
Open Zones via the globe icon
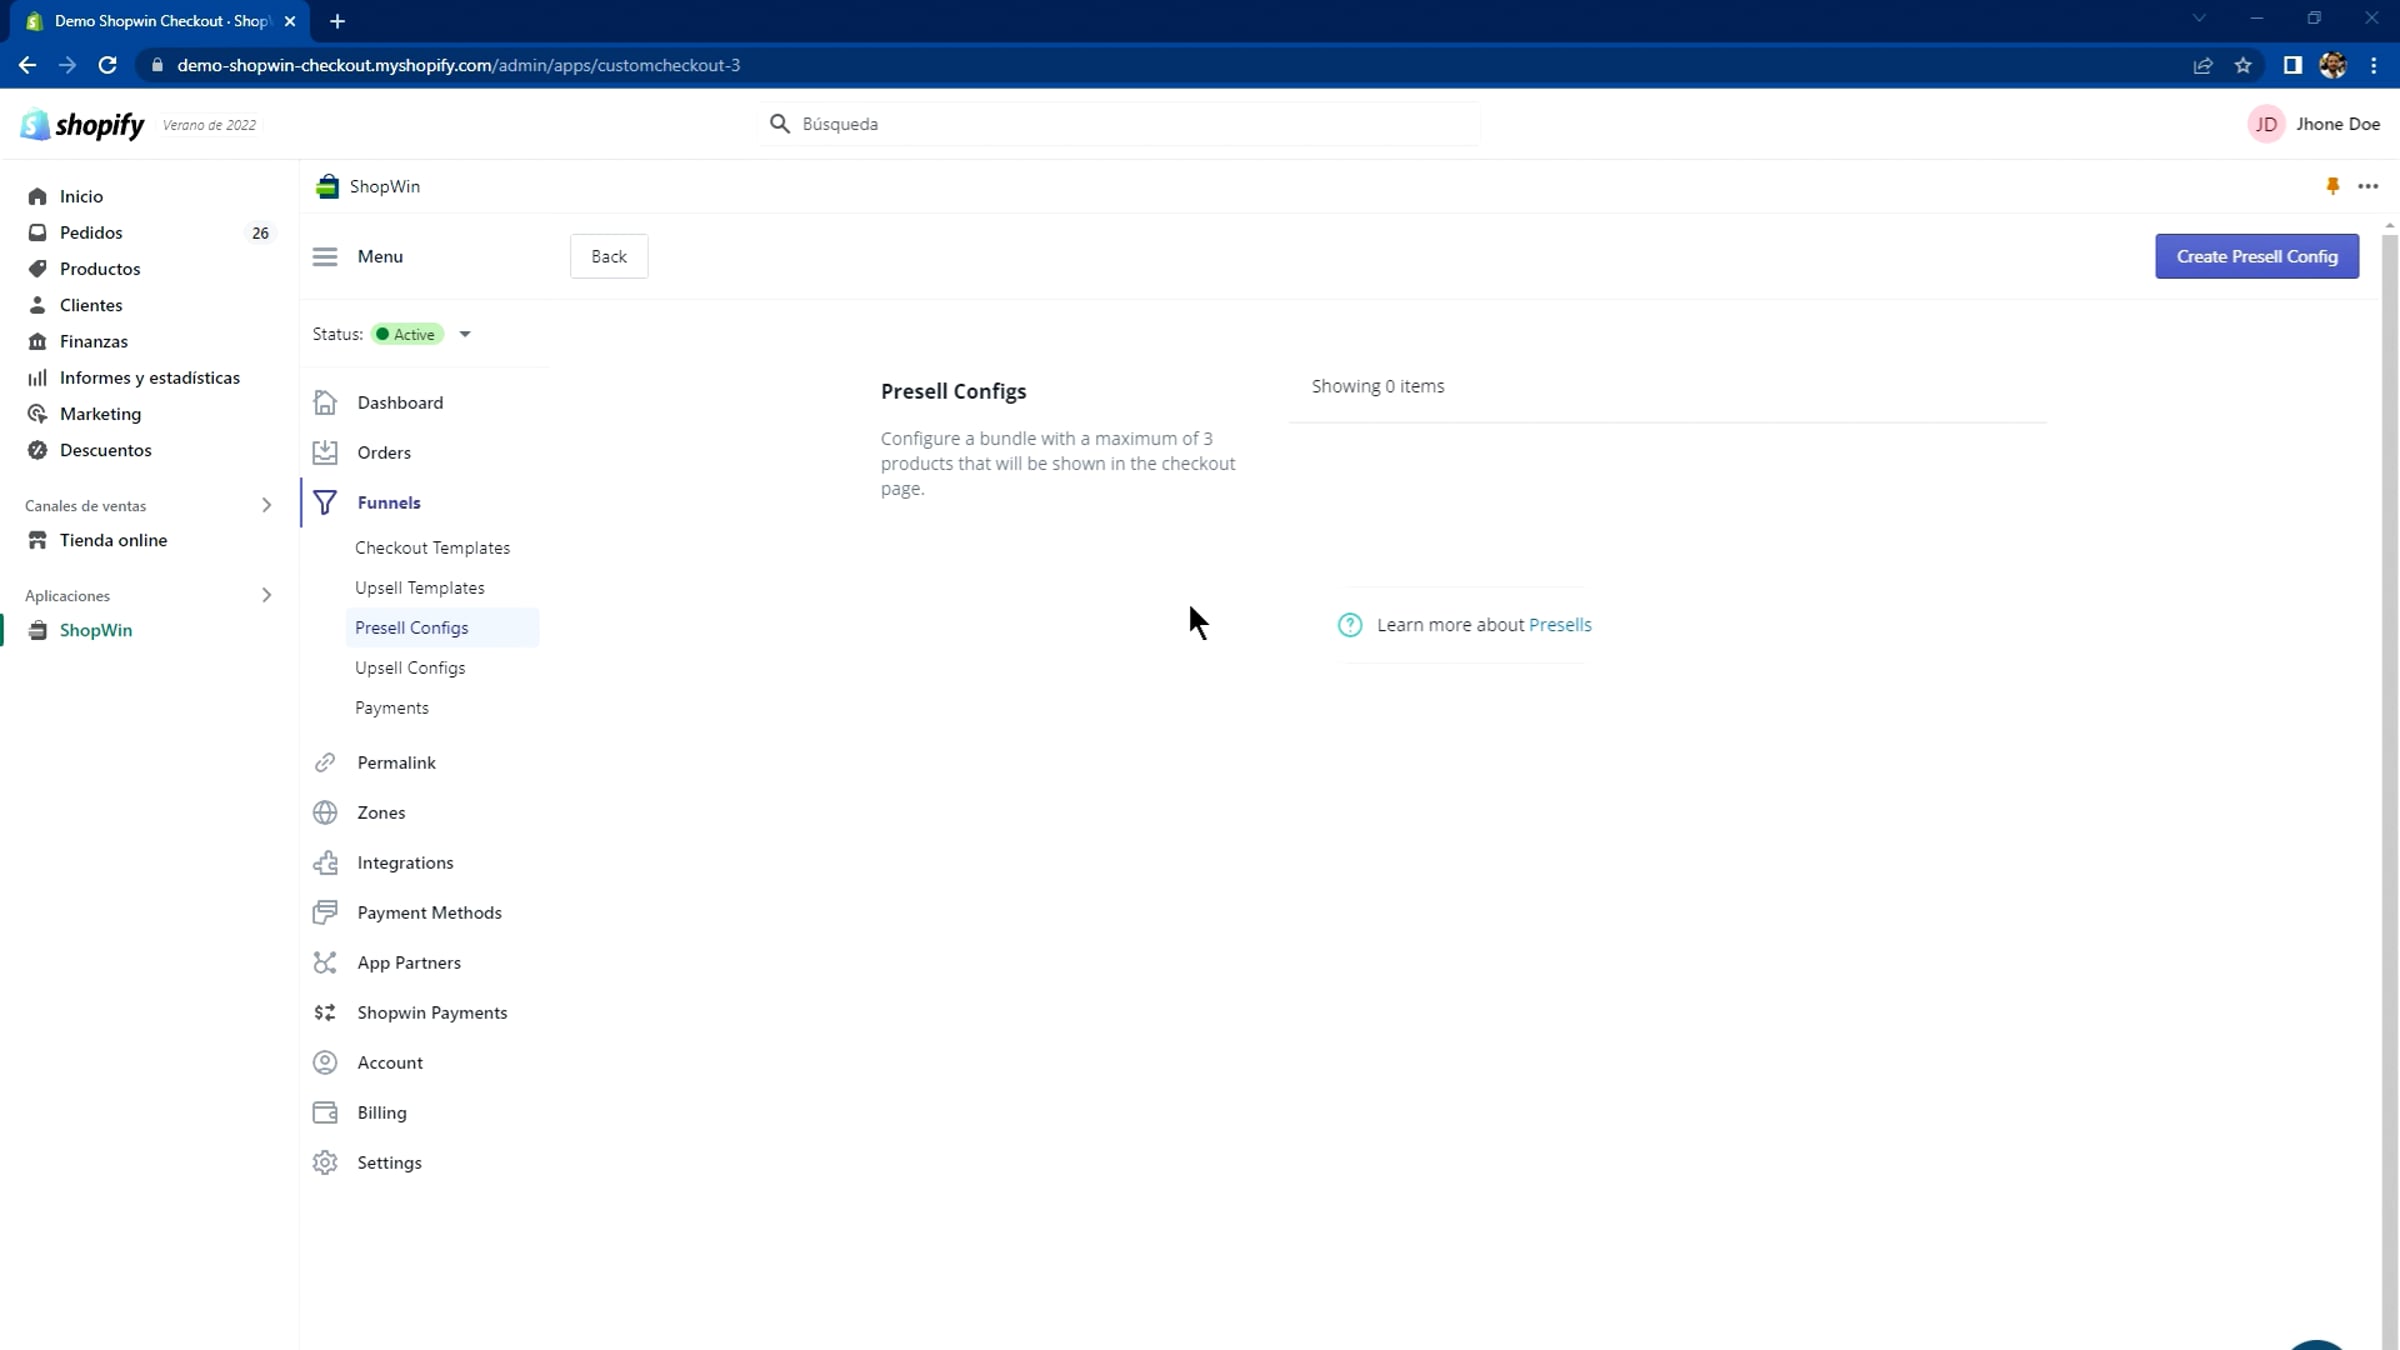click(x=325, y=813)
